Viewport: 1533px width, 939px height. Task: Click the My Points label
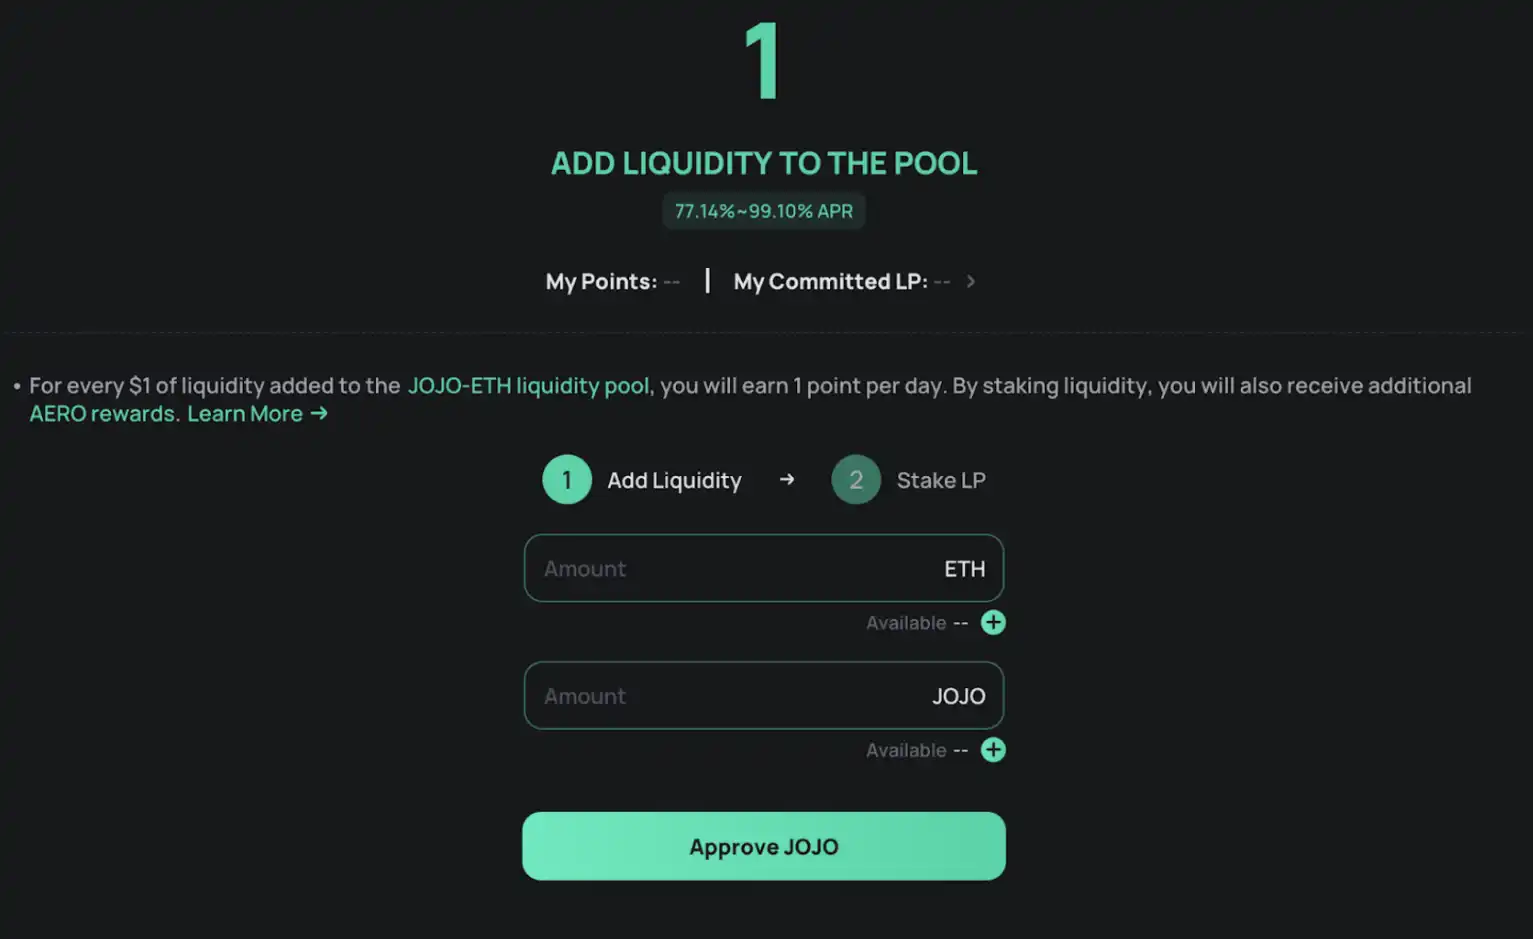click(602, 282)
